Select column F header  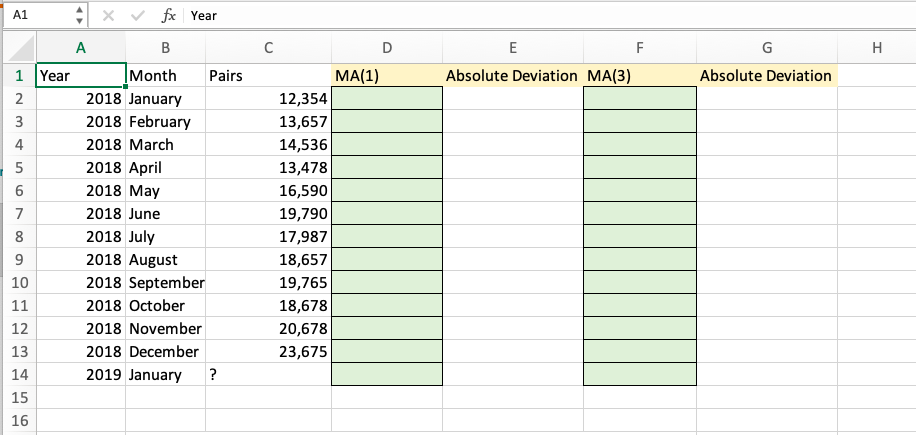click(x=640, y=48)
